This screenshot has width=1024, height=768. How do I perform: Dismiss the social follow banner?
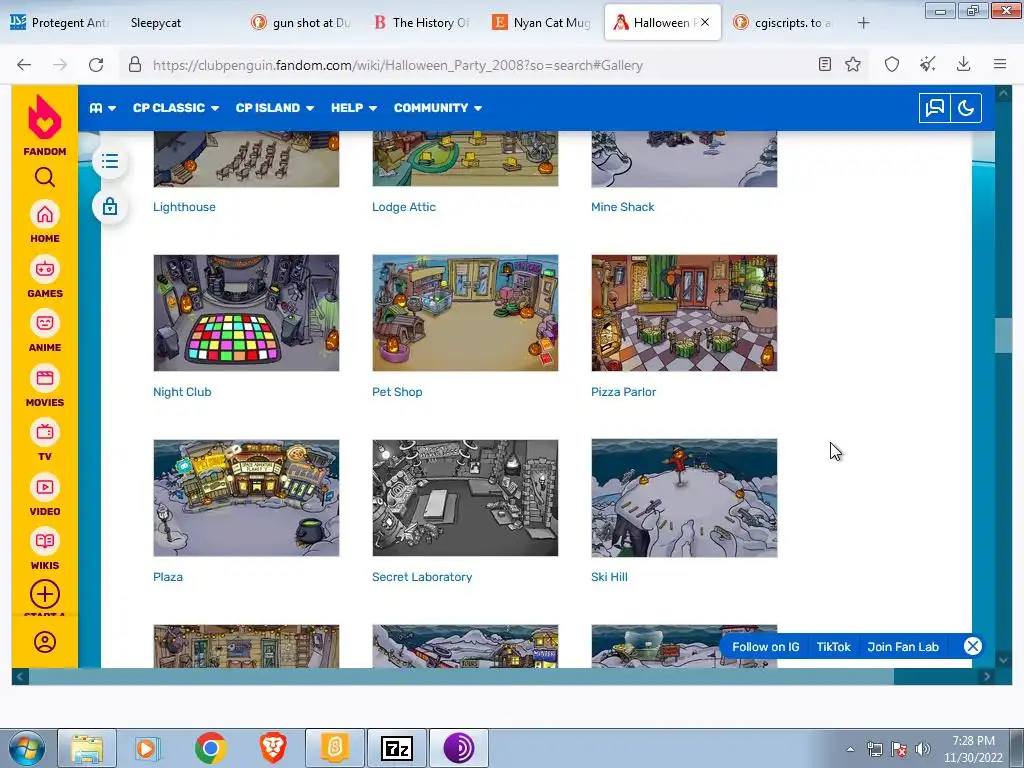[x=972, y=647]
